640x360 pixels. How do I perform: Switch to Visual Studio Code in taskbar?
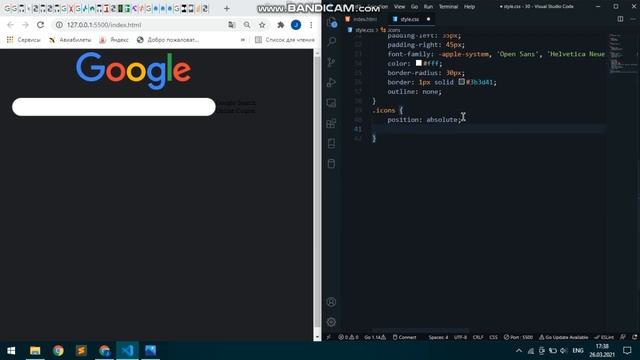point(127,351)
